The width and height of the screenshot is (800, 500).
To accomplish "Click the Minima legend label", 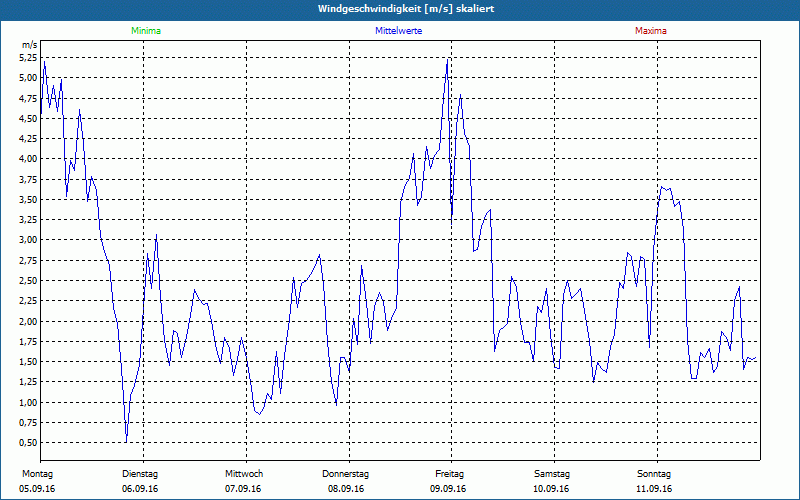I will click(146, 31).
